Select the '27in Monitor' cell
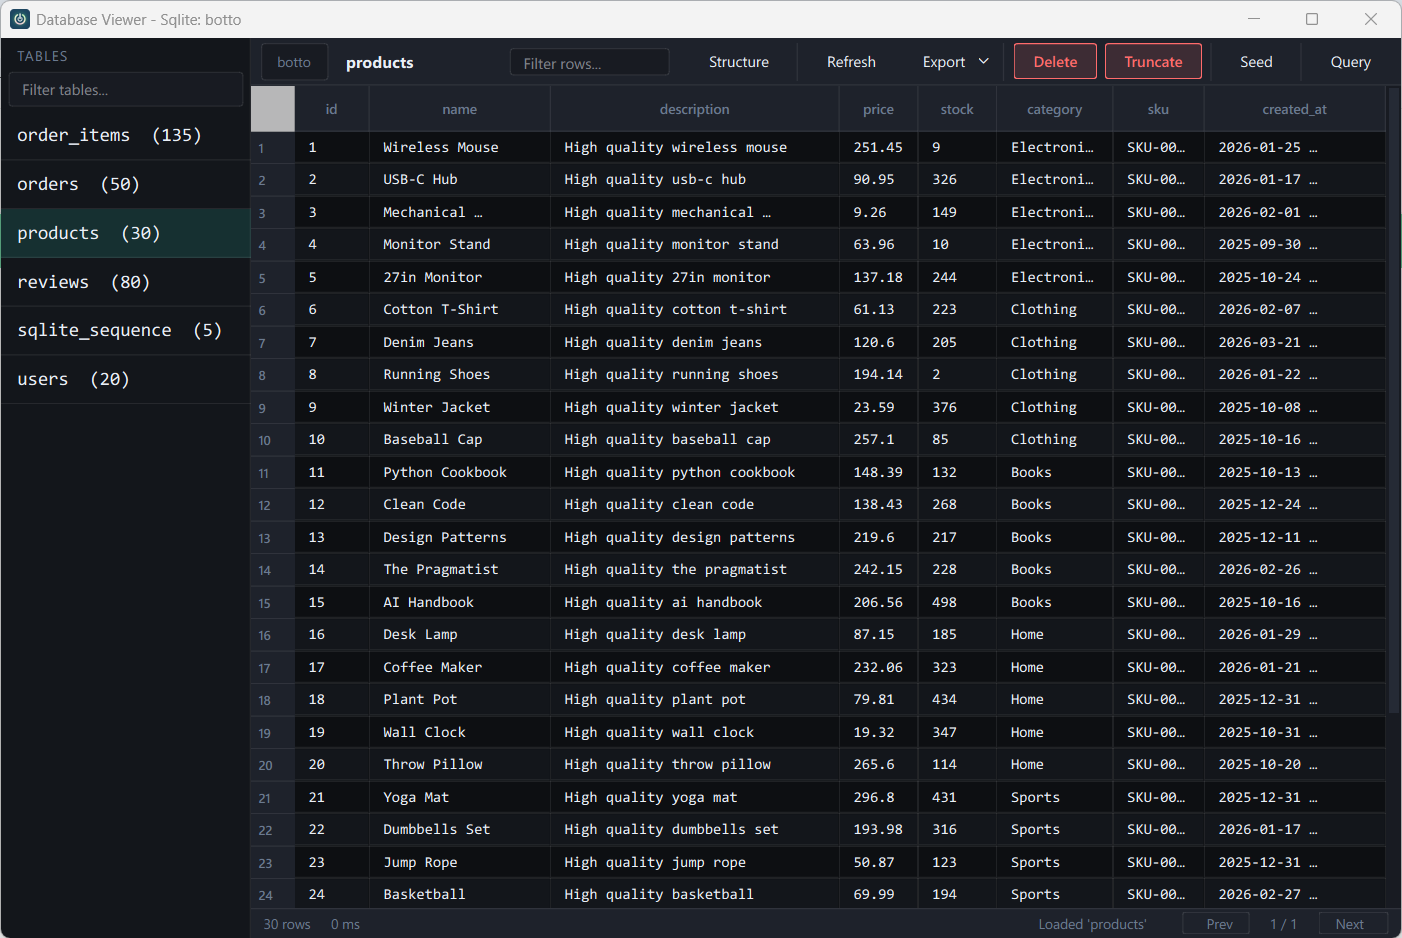 click(460, 277)
